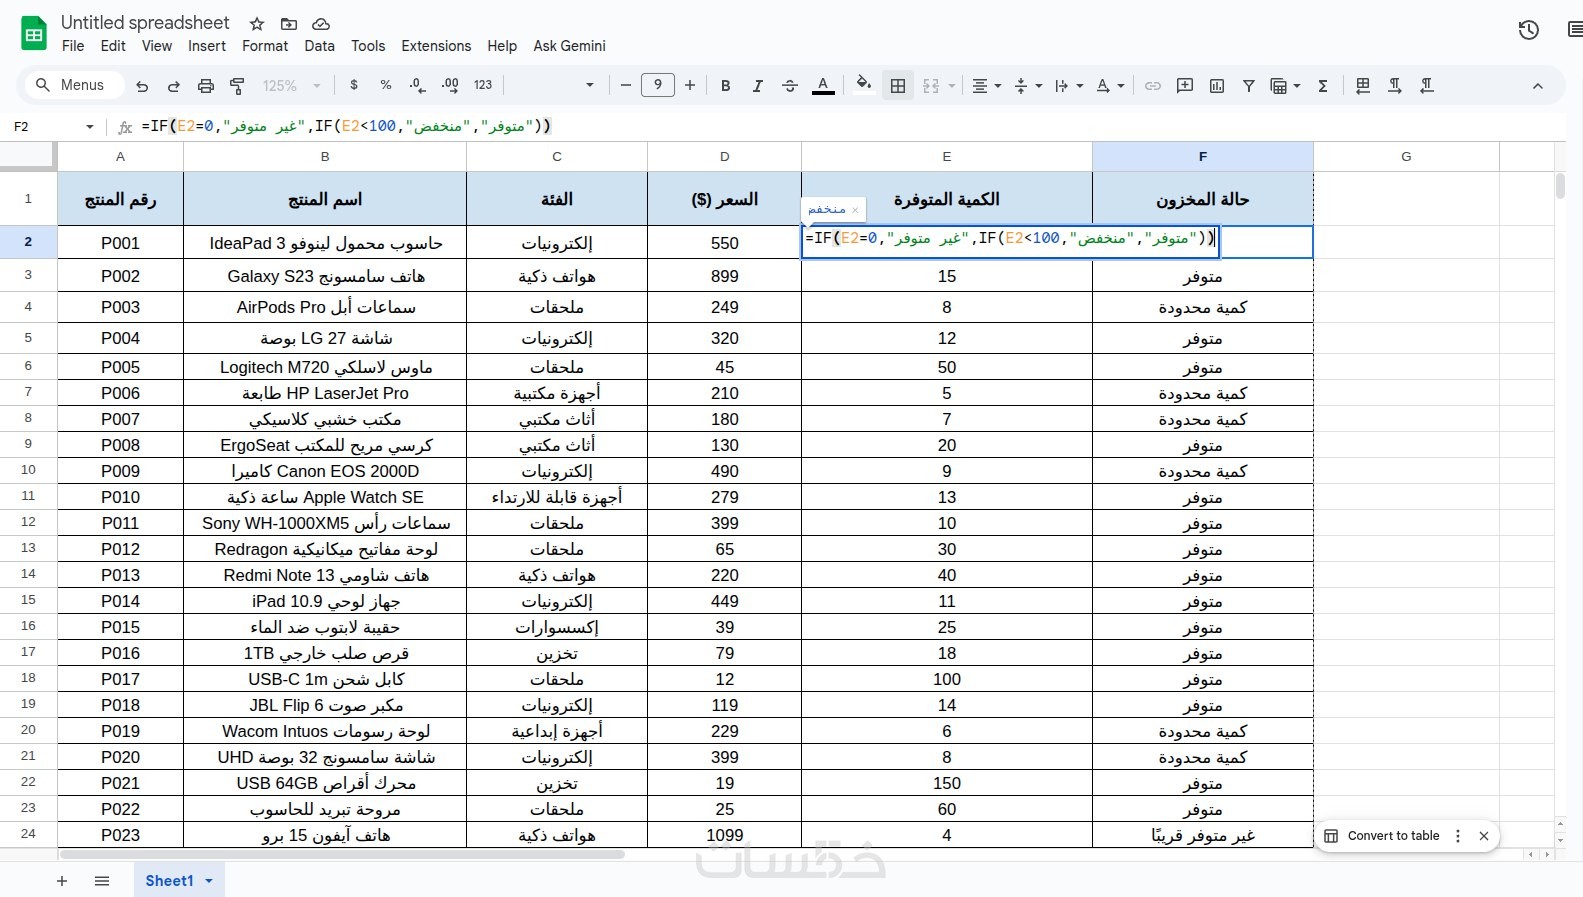Open Sheet1 tab options arrow

pos(209,881)
